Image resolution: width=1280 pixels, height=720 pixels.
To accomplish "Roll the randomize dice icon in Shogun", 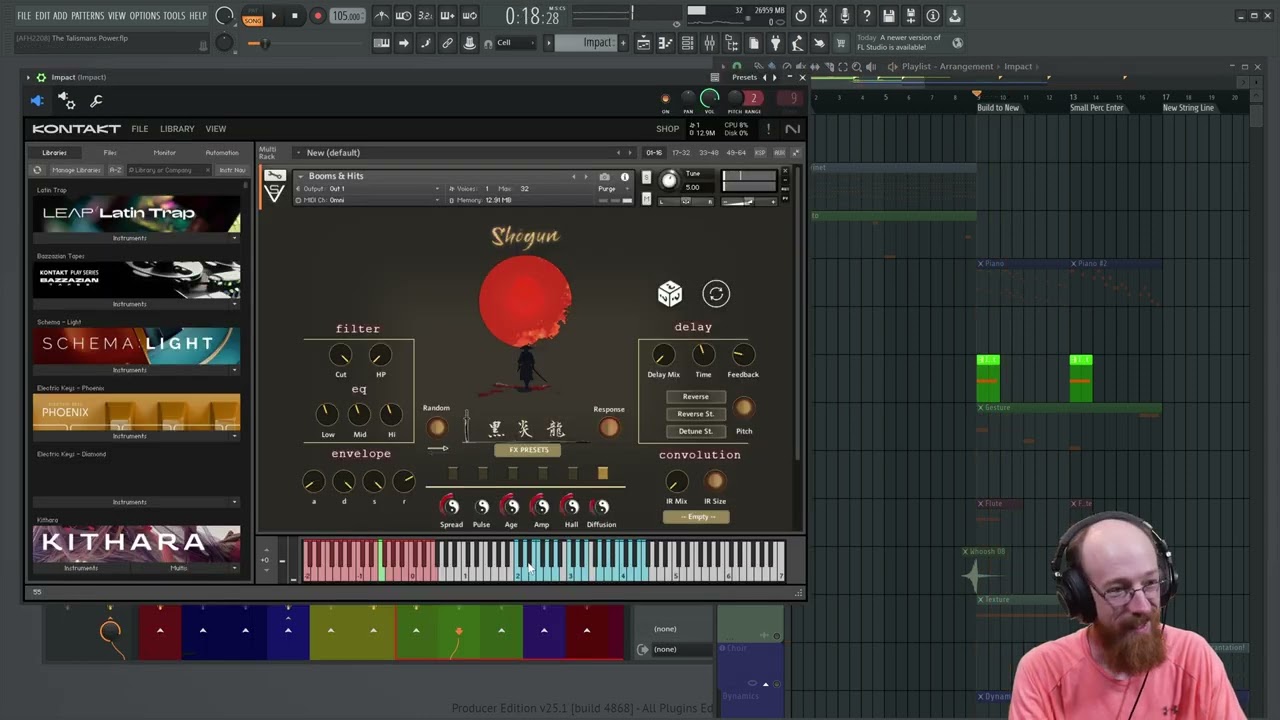I will 669,293.
